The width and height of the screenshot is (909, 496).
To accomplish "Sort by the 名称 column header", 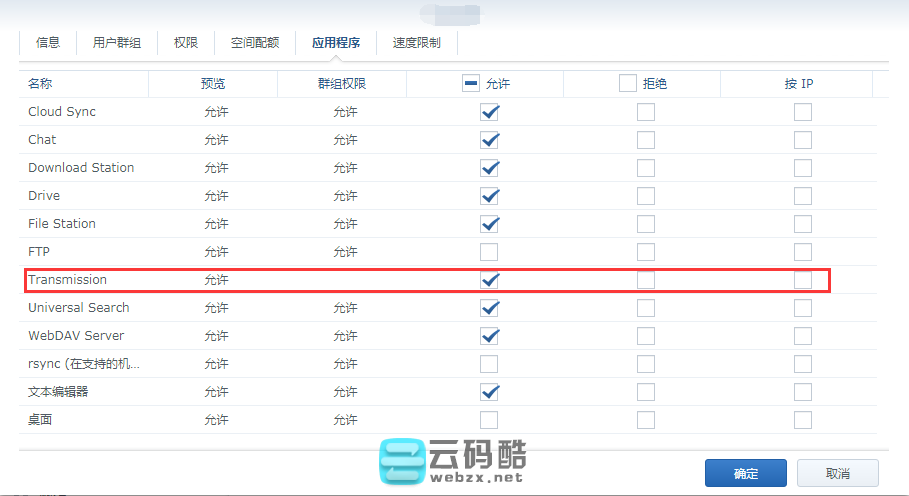I will [40, 84].
